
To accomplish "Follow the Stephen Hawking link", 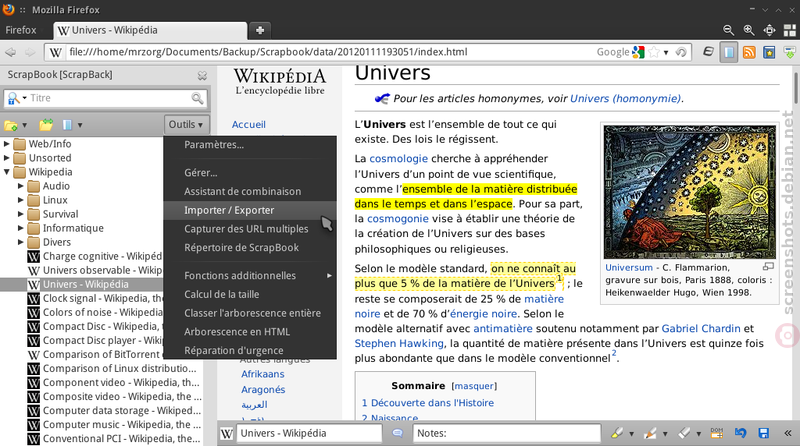I will click(399, 343).
